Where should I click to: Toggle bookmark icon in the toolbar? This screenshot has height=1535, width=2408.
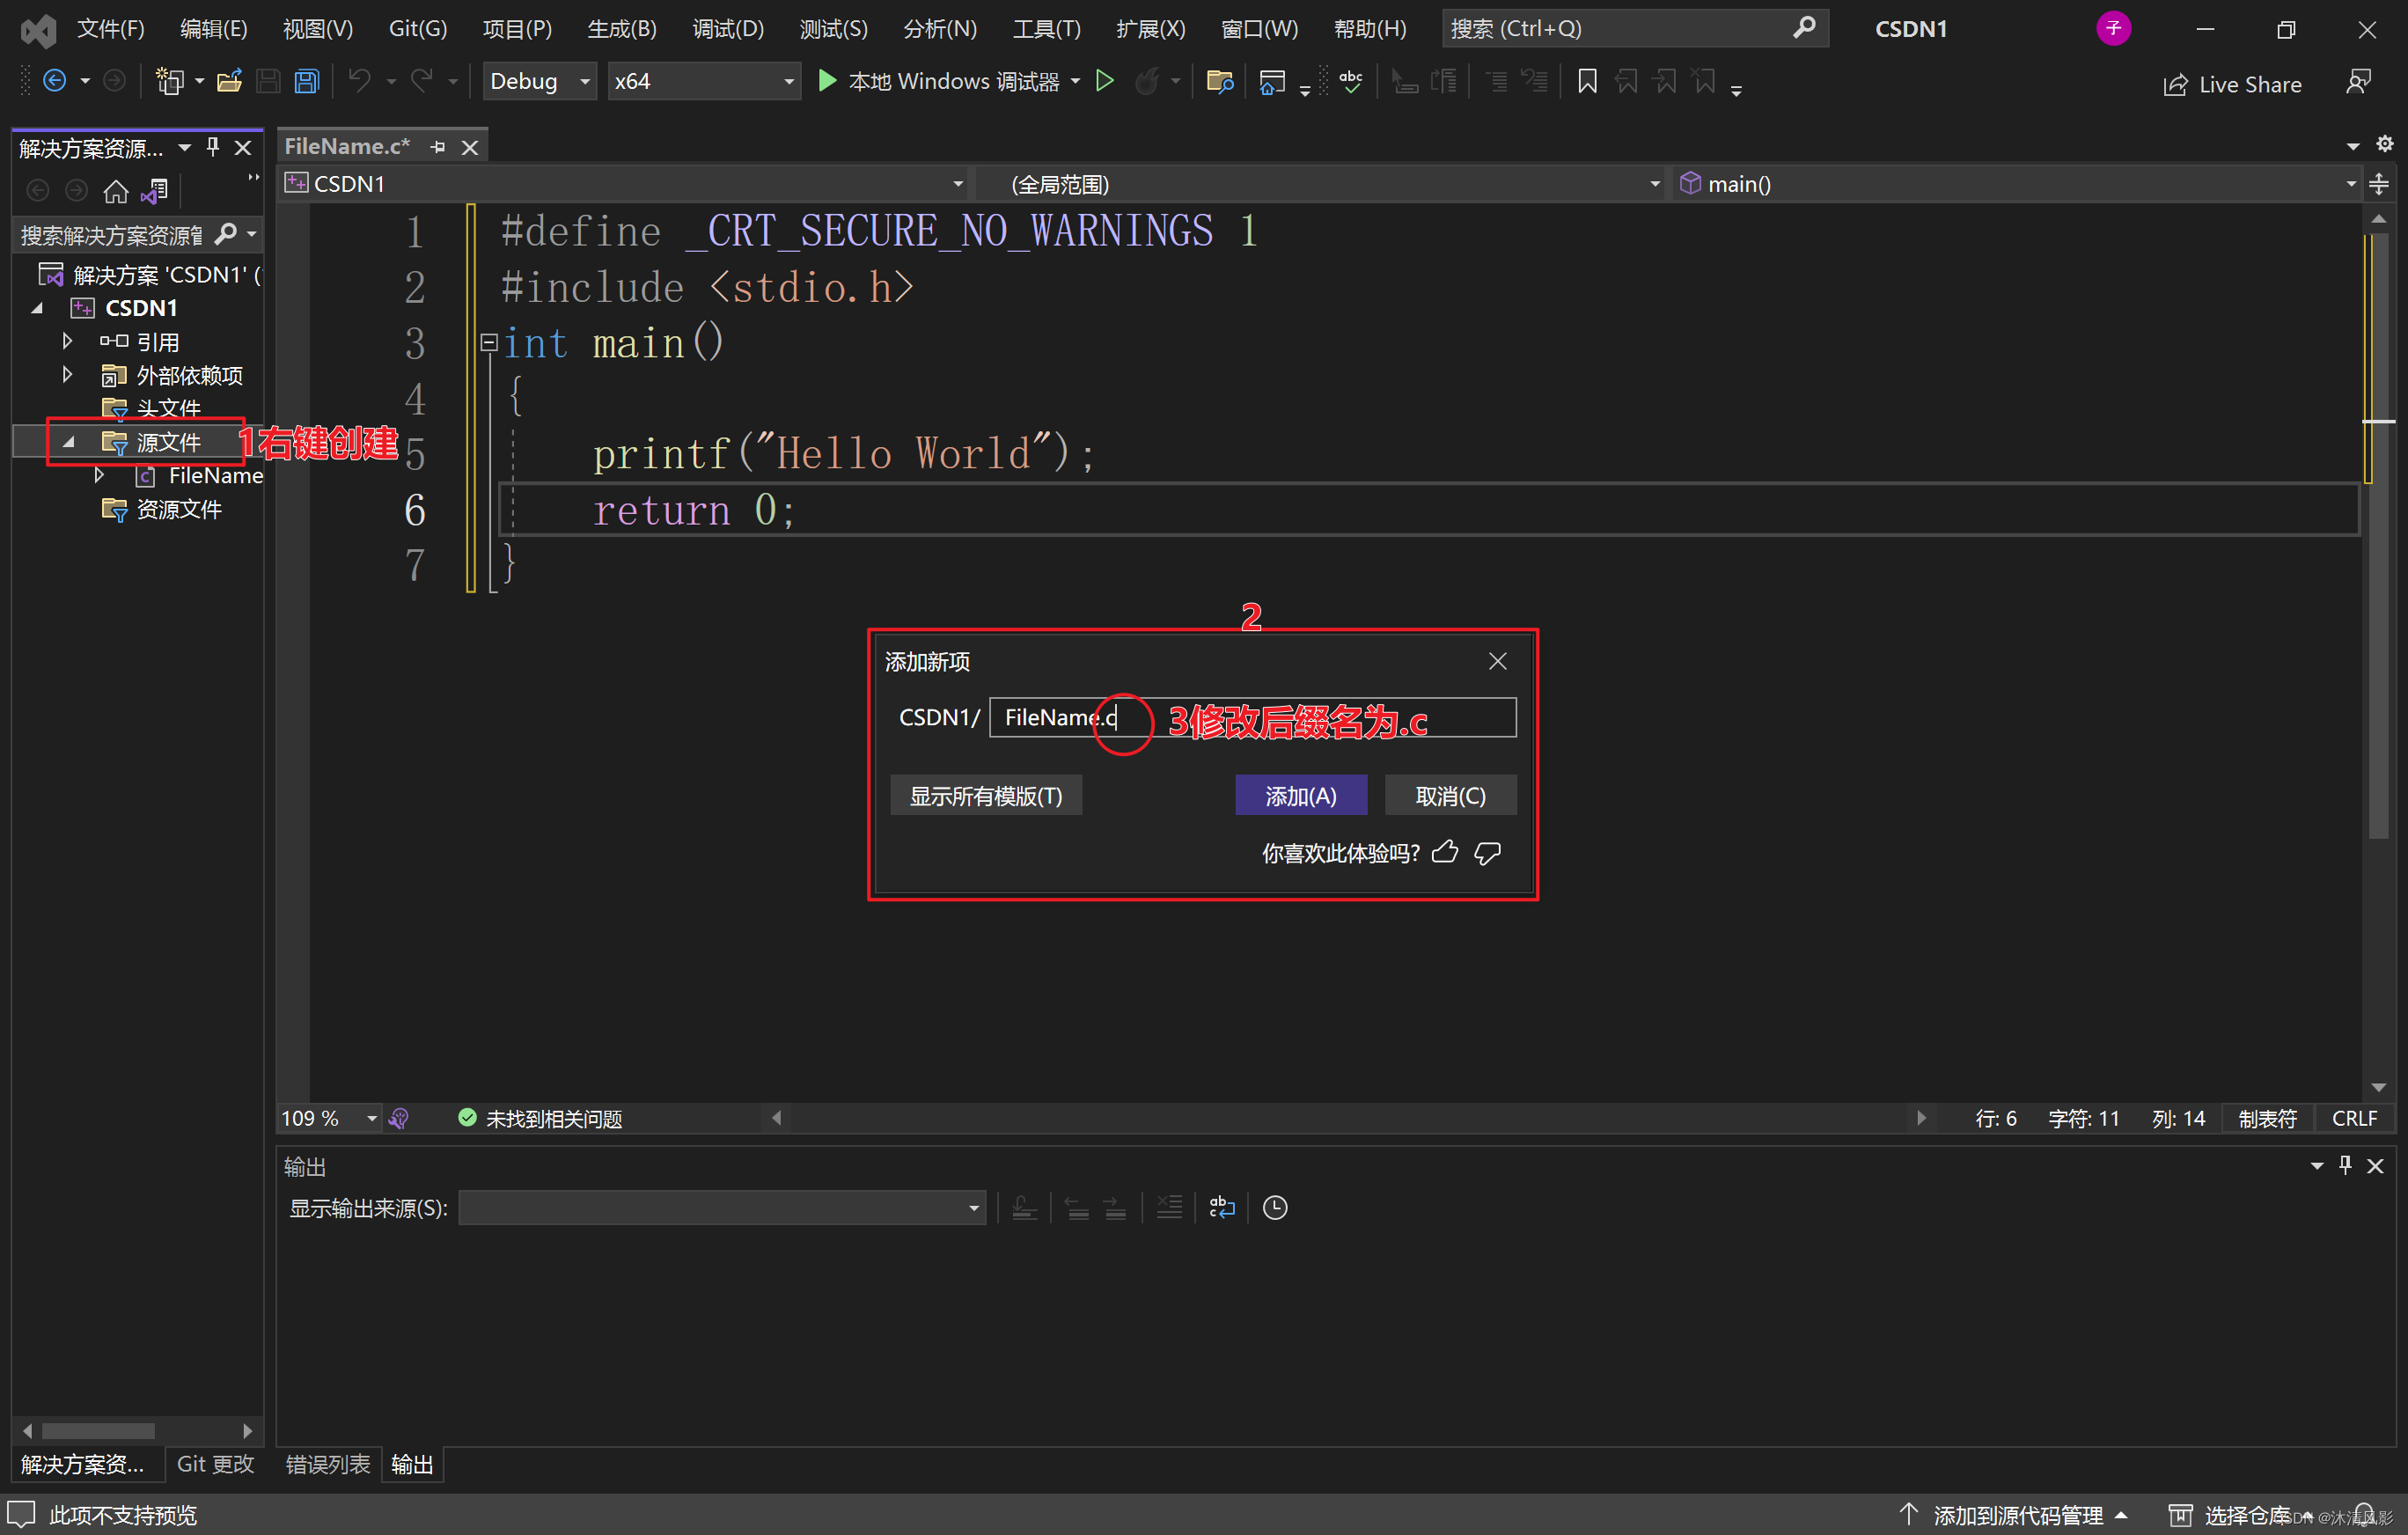tap(1586, 81)
